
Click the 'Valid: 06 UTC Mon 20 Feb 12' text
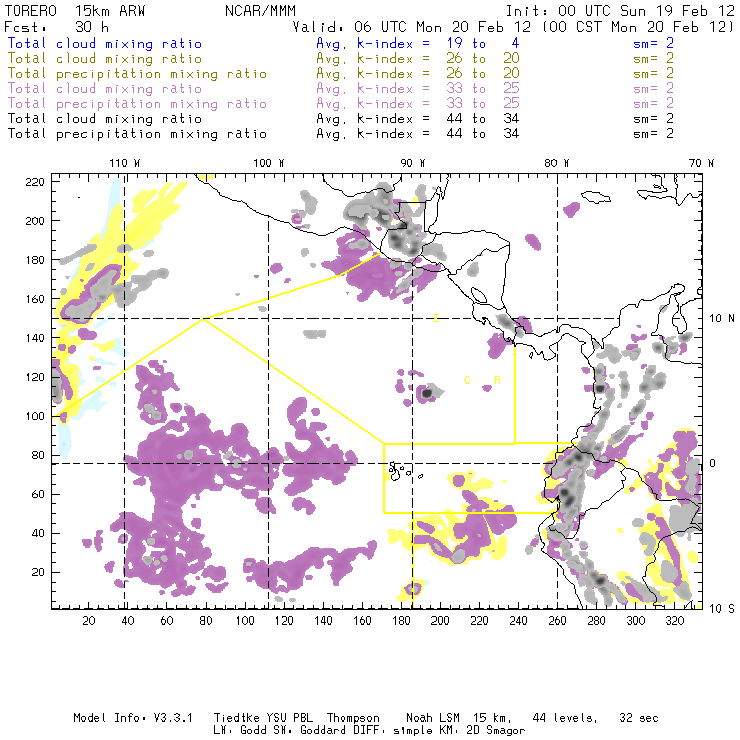click(412, 27)
